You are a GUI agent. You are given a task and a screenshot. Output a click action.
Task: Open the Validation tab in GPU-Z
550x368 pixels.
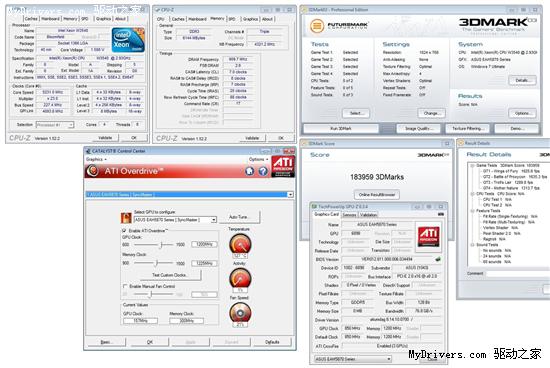[x=369, y=215]
